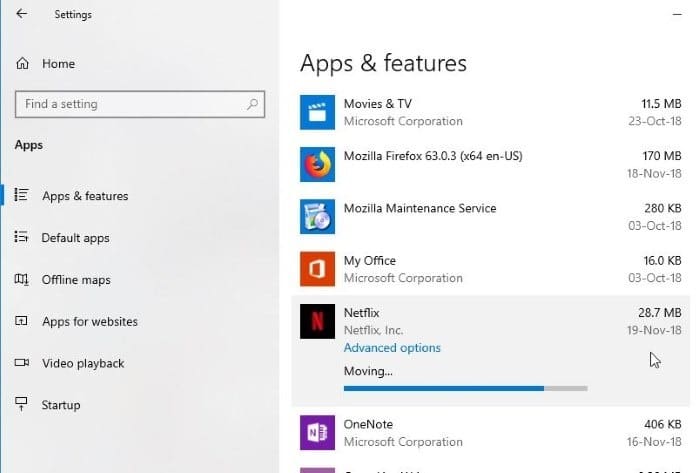Image resolution: width=700 pixels, height=473 pixels.
Task: Select the Netflix entry name
Action: pyautogui.click(x=362, y=313)
